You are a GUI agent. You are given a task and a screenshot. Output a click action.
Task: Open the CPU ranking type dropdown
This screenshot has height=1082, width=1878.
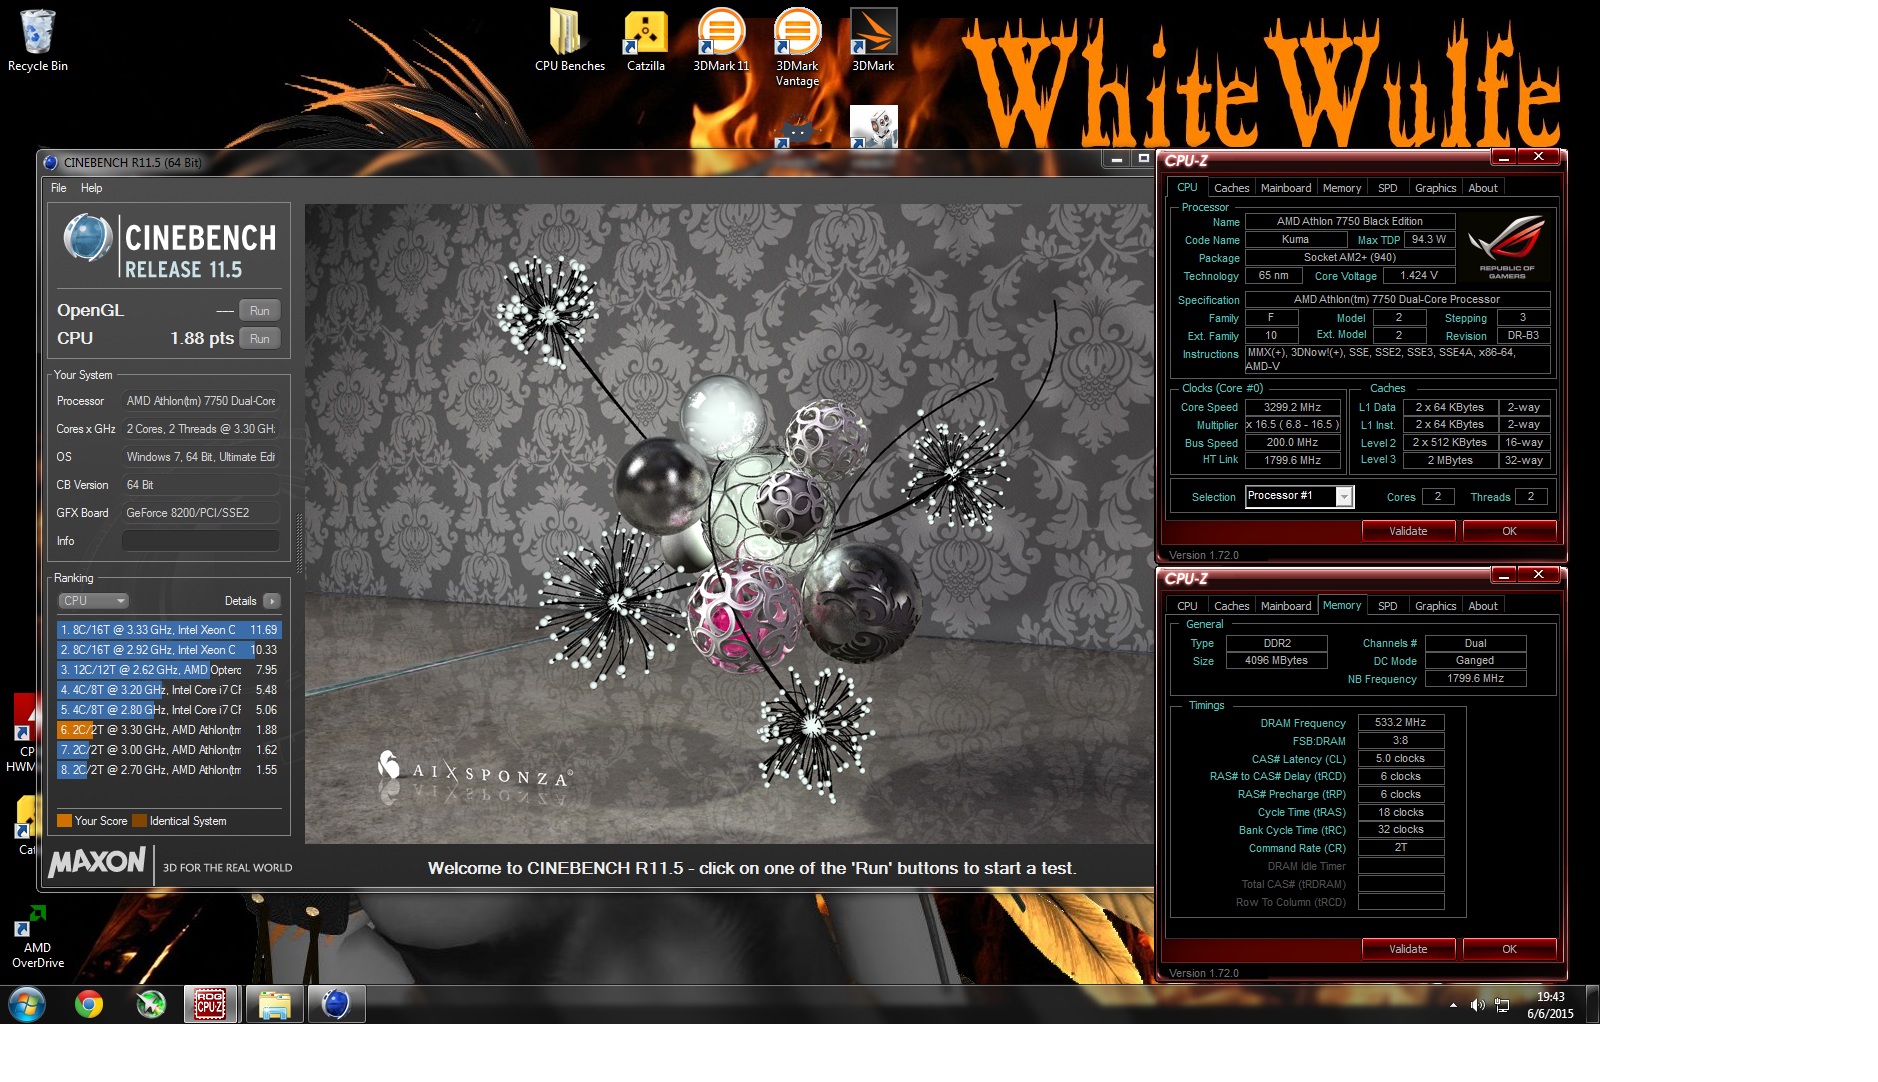pyautogui.click(x=93, y=601)
